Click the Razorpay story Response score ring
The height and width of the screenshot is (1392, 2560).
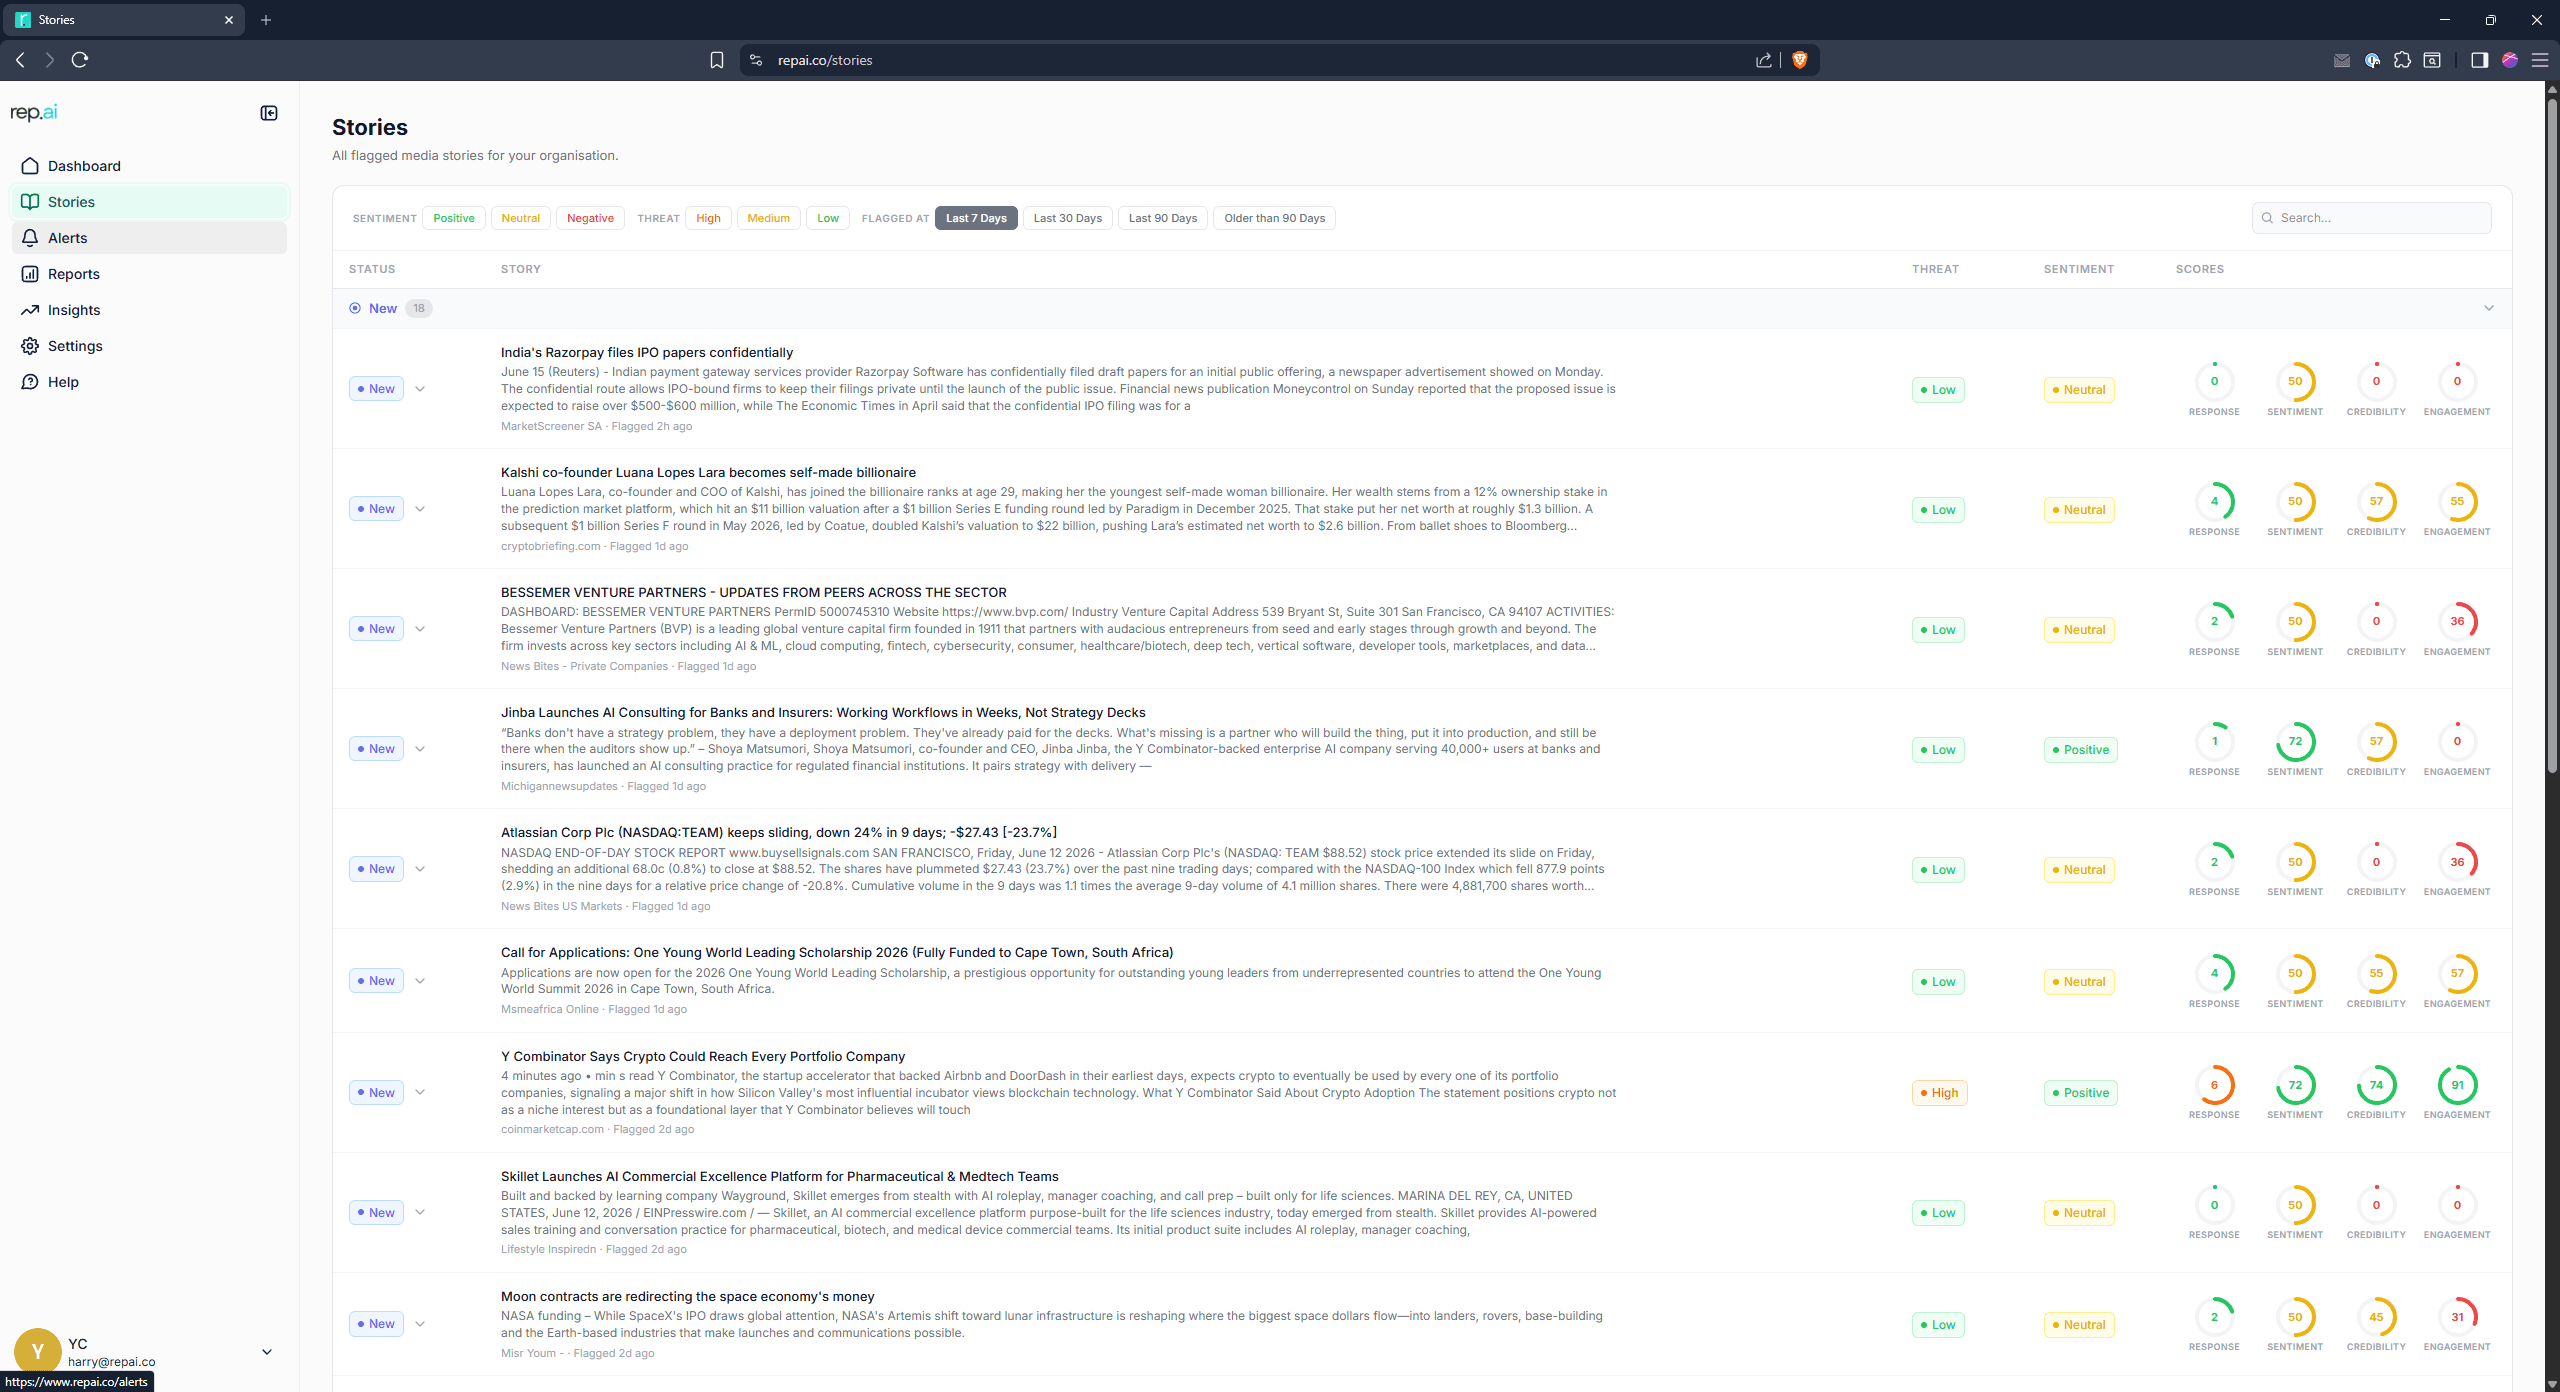coord(2214,381)
